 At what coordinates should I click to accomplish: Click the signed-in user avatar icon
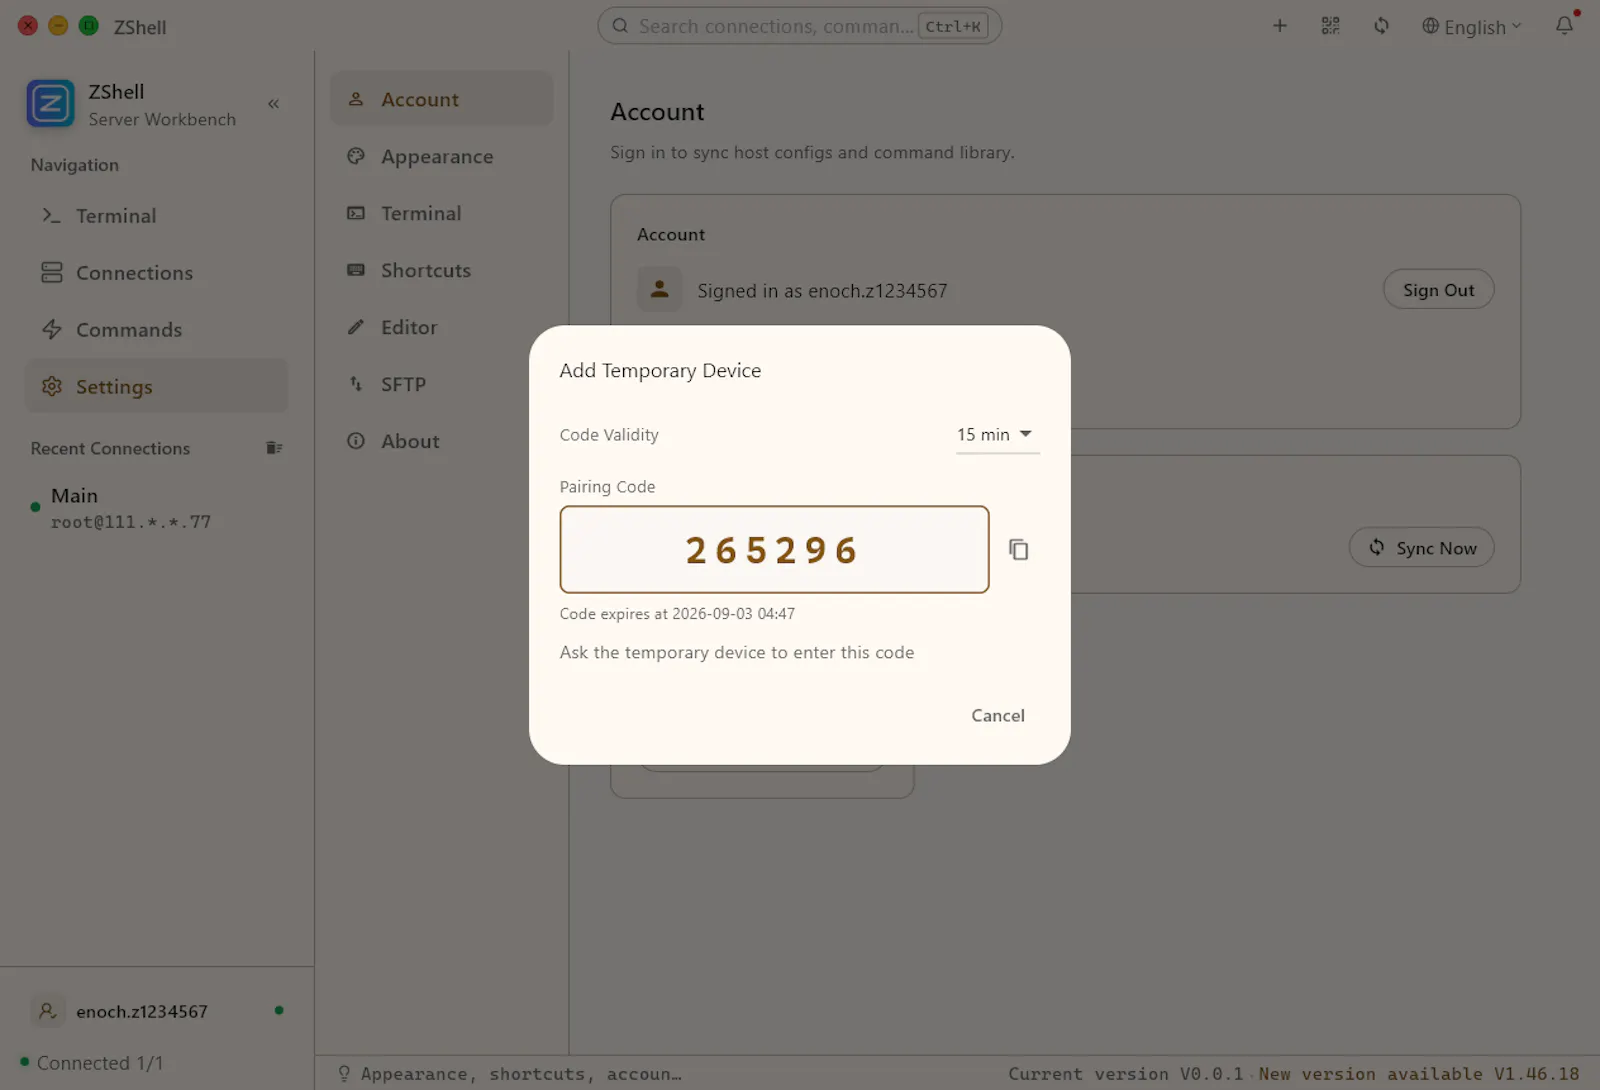point(660,290)
